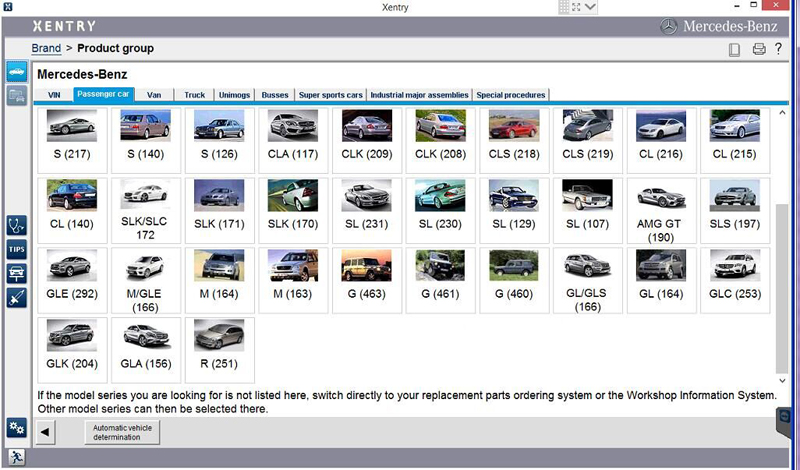
Task: Choose the AMG GT (190) tile
Action: coord(661,210)
